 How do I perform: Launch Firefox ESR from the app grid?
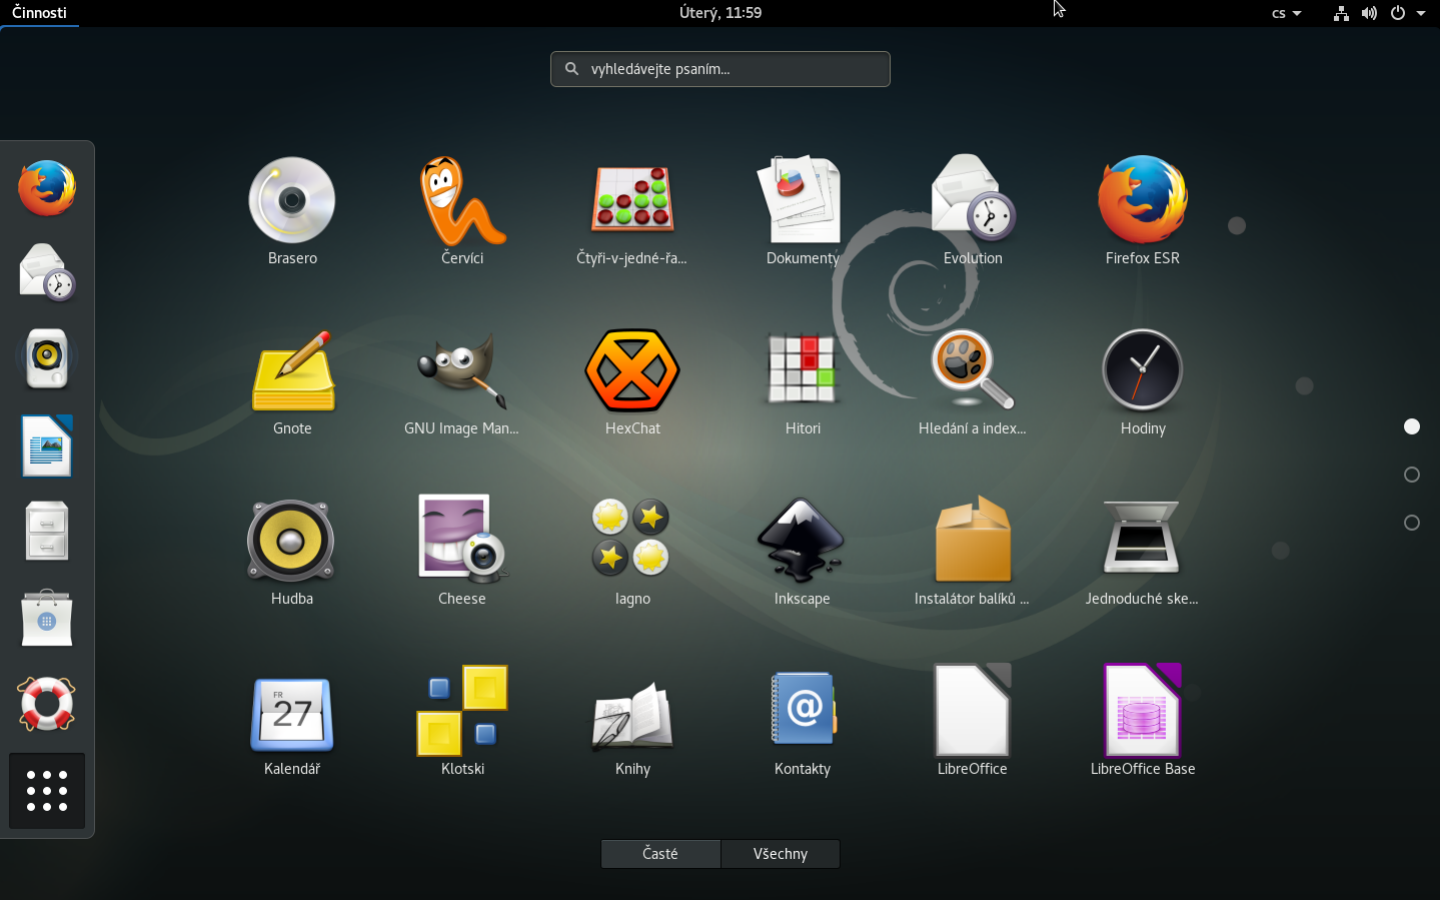click(x=1142, y=212)
